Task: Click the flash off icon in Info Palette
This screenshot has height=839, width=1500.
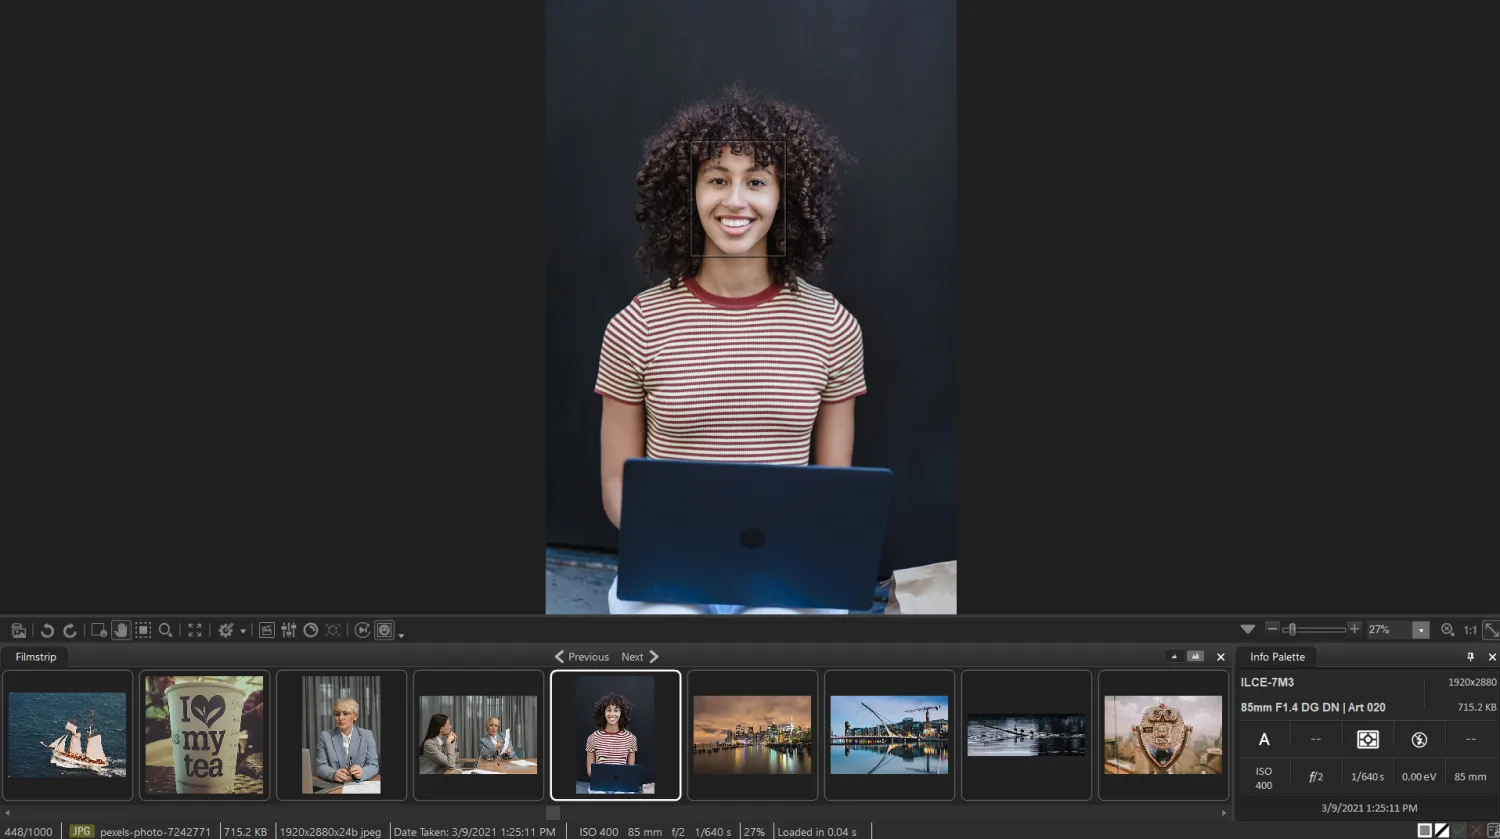Action: click(1419, 740)
